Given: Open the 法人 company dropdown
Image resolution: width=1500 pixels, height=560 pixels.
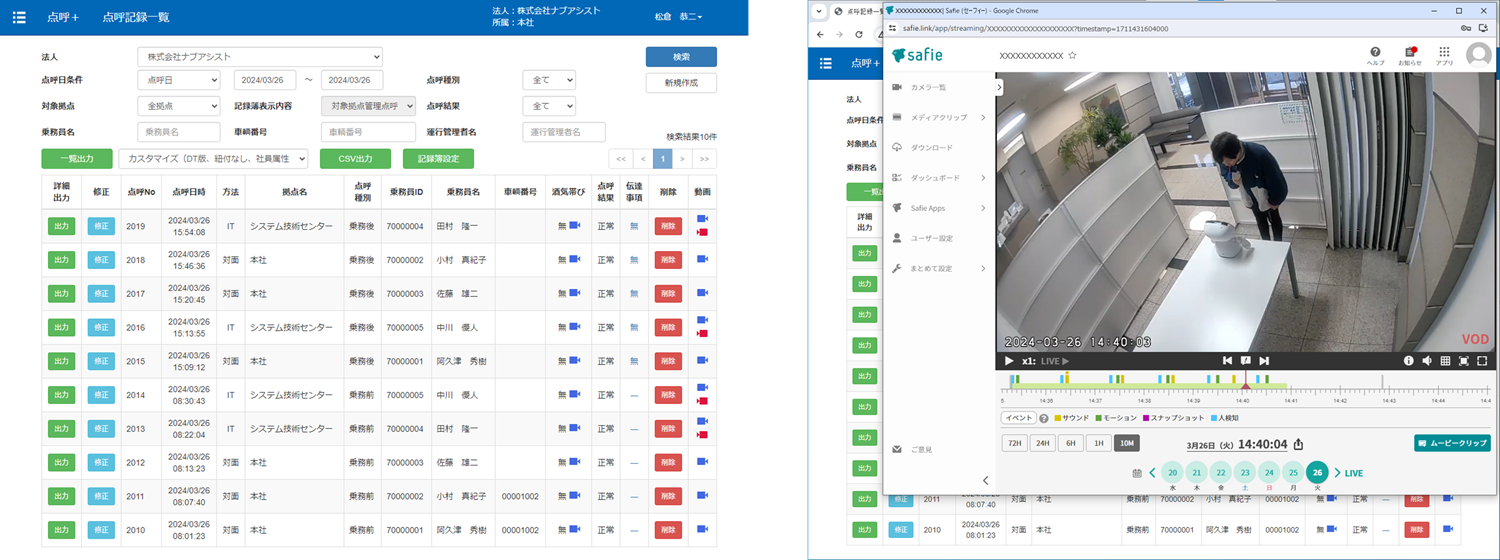Looking at the screenshot, I should [x=260, y=56].
